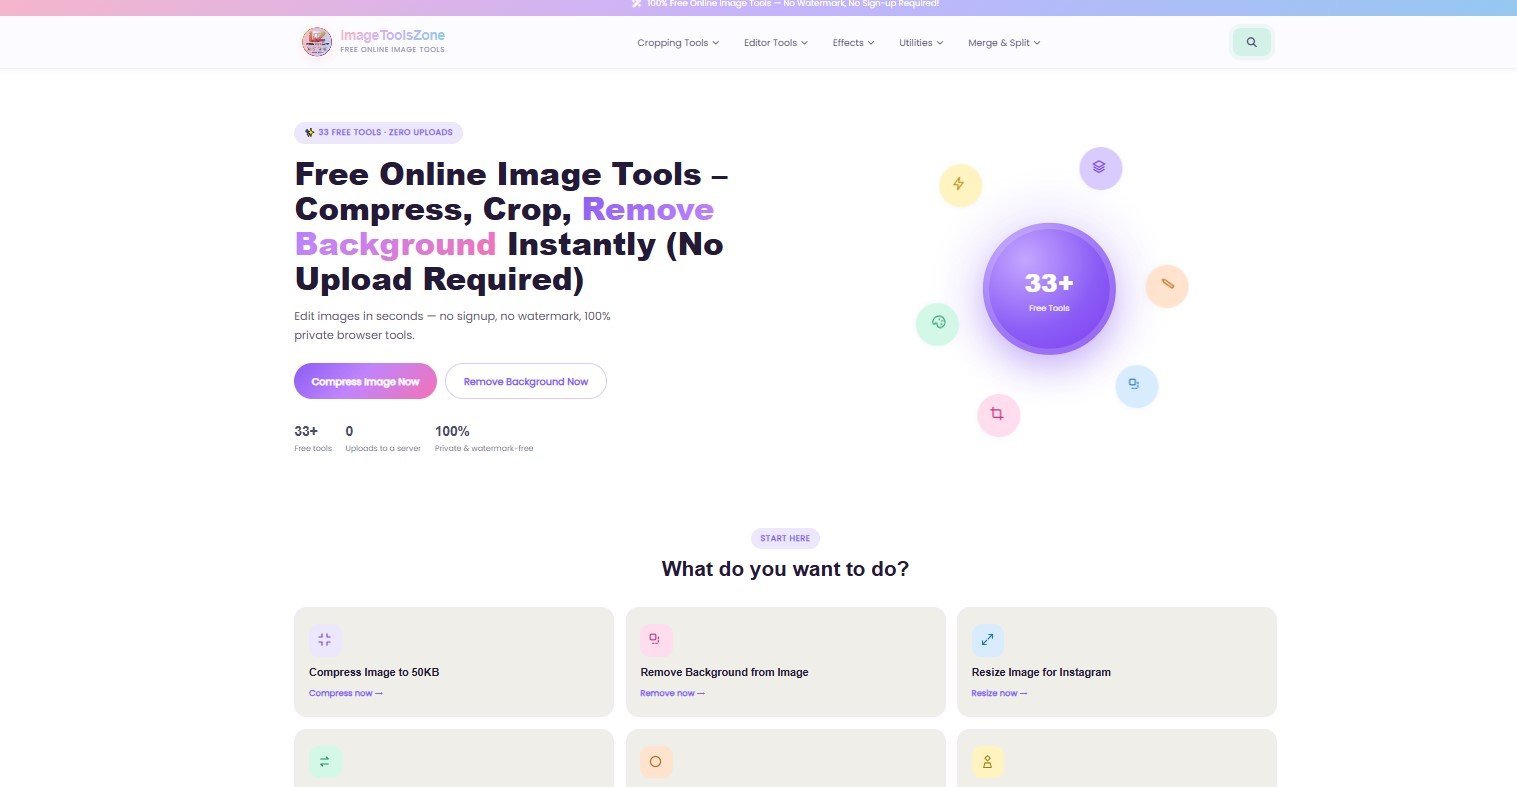Click the Compress Image to 50KB title
This screenshot has width=1517, height=787.
pyautogui.click(x=374, y=672)
